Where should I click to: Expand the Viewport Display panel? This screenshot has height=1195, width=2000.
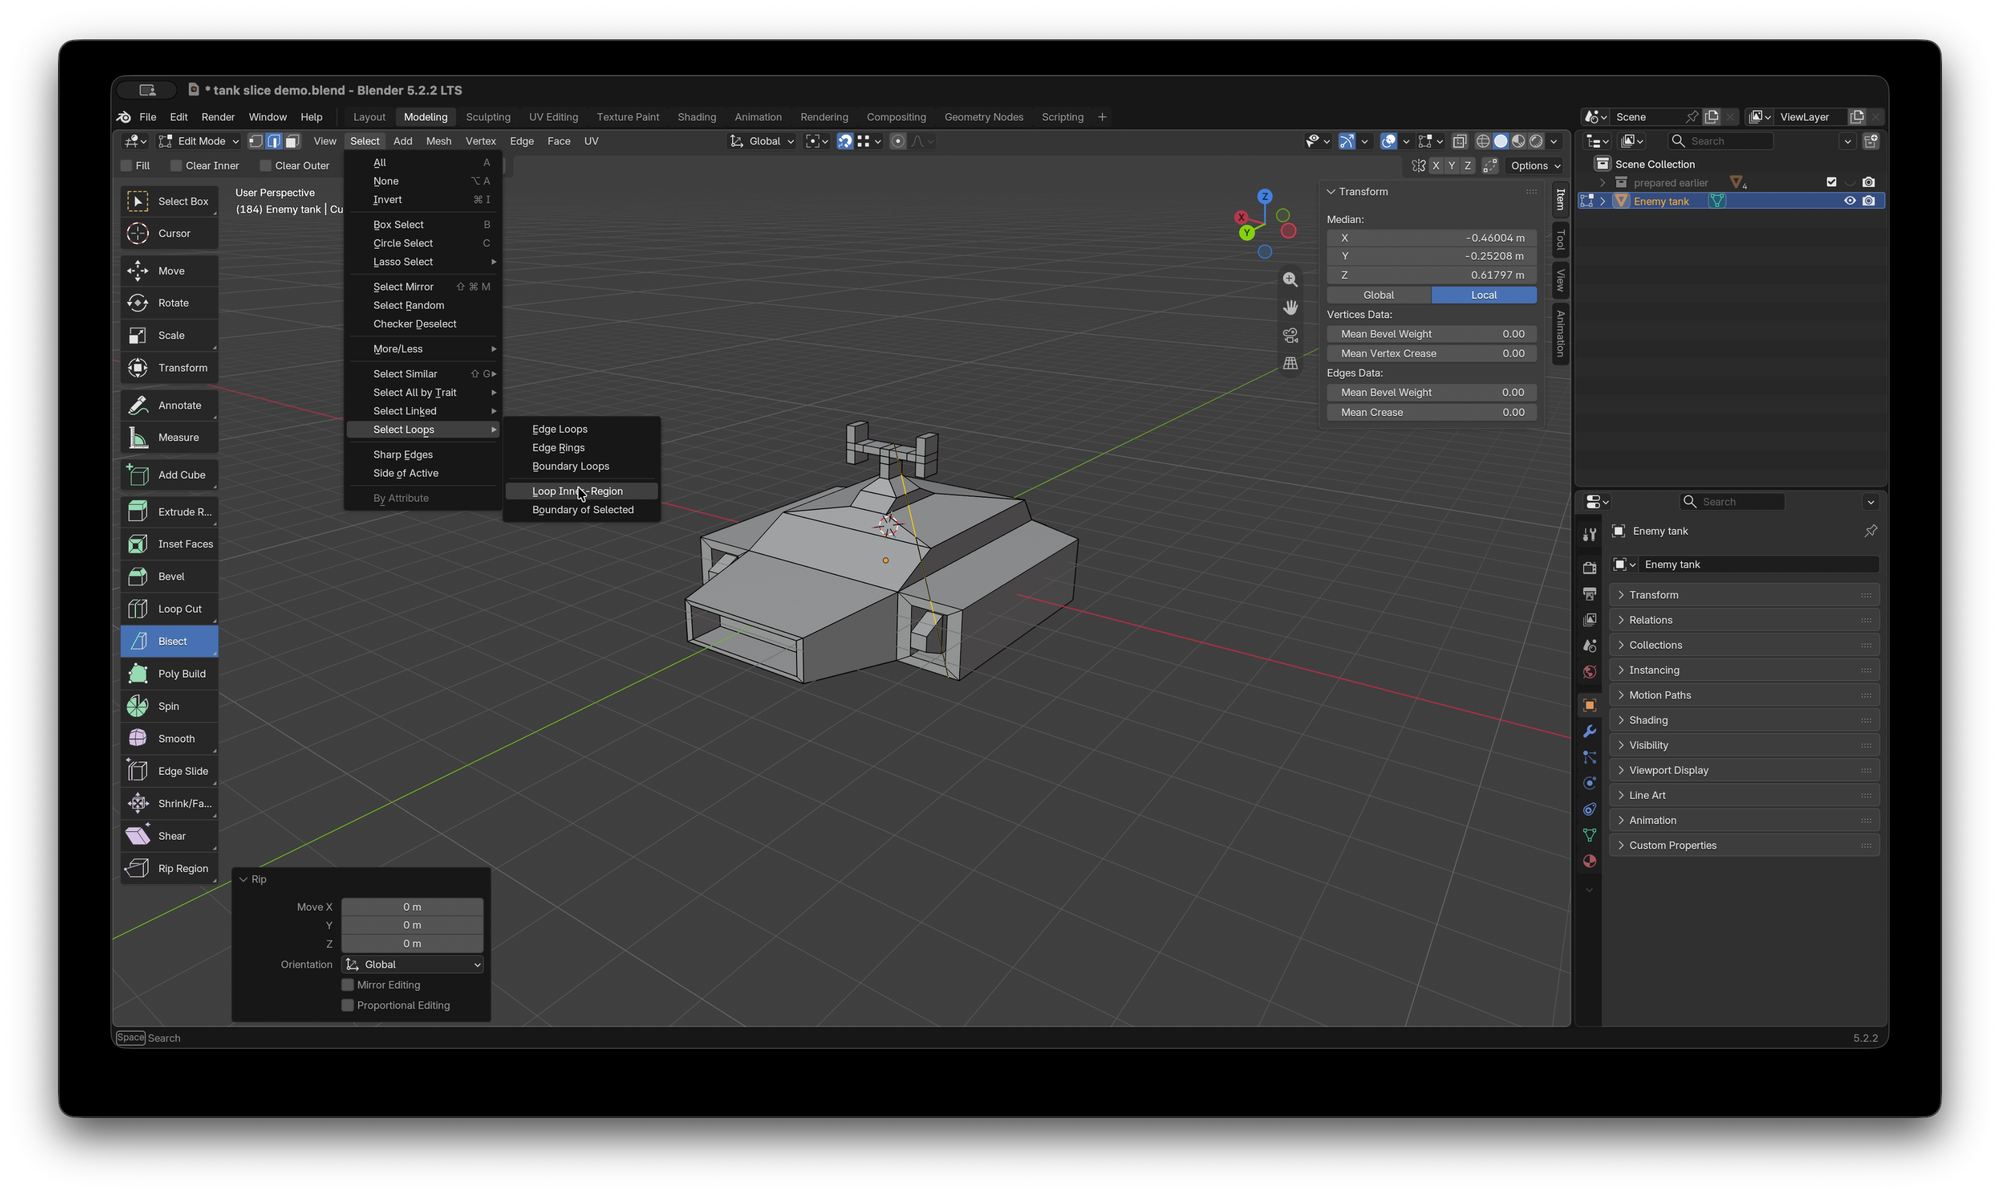click(x=1743, y=770)
